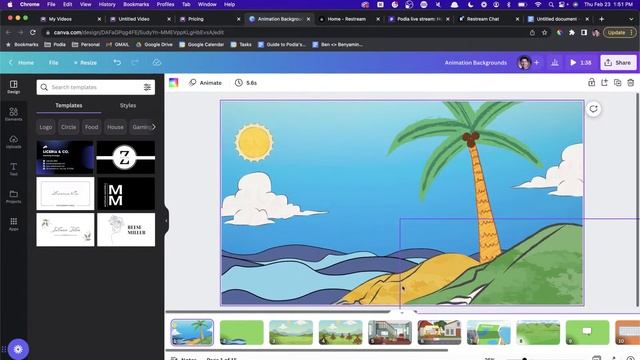The image size is (640, 360).
Task: Open a new browser tab
Action: coord(601,19)
